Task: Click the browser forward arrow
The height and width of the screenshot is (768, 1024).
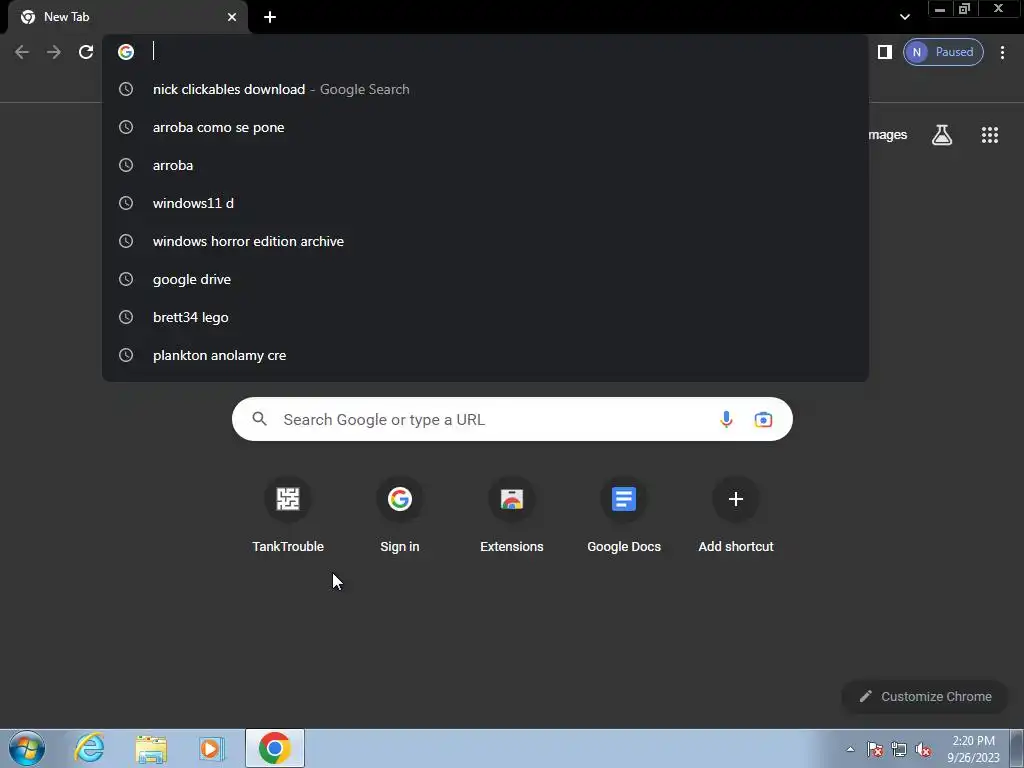Action: 54,52
